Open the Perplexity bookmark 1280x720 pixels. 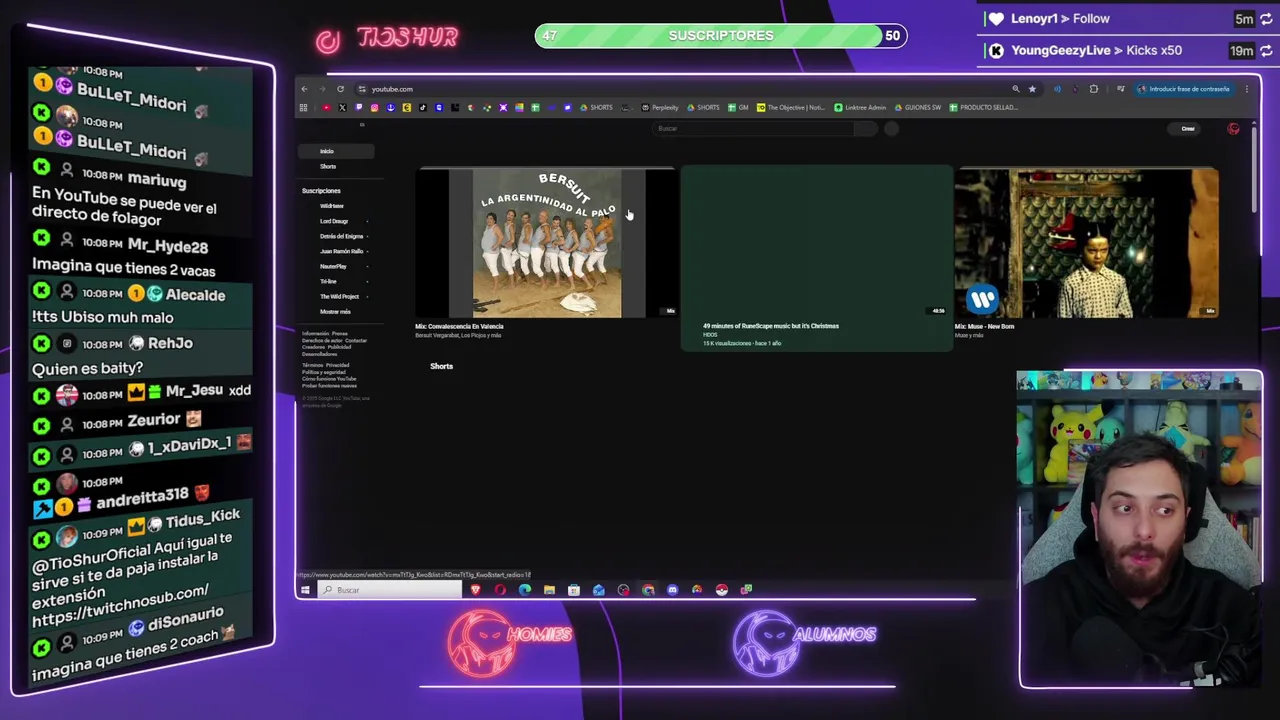tap(660, 107)
